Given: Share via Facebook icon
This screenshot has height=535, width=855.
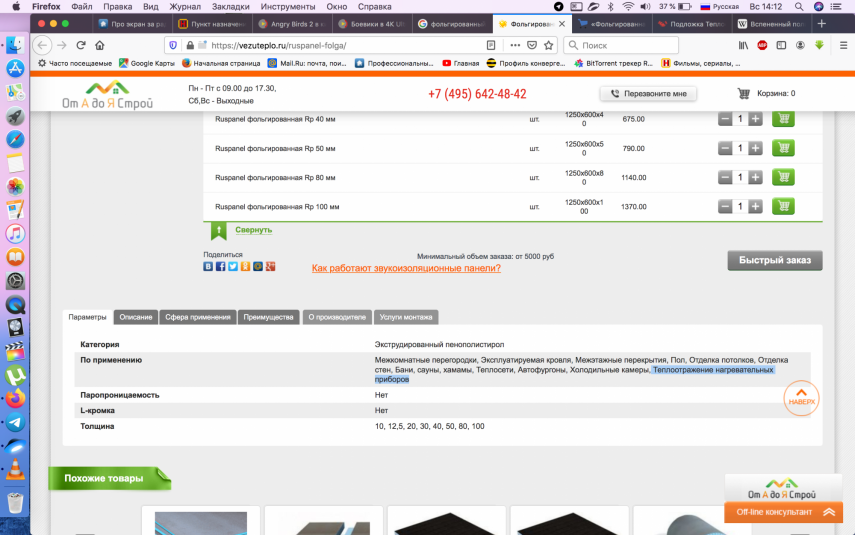Looking at the screenshot, I should pyautogui.click(x=220, y=266).
